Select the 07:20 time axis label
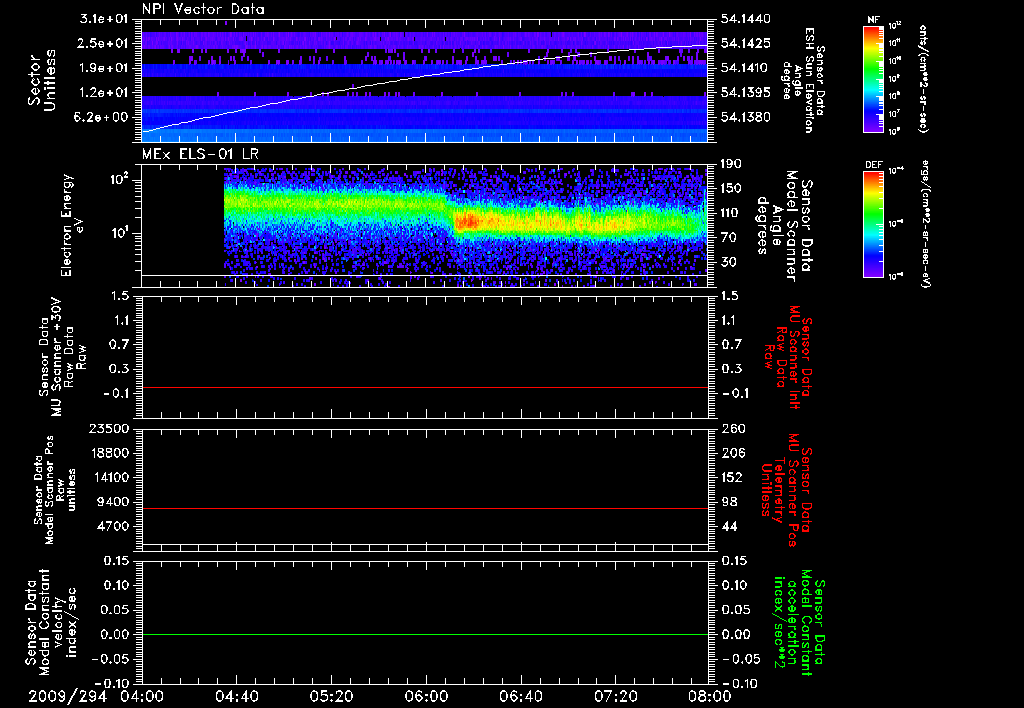The image size is (1024, 708). 614,695
